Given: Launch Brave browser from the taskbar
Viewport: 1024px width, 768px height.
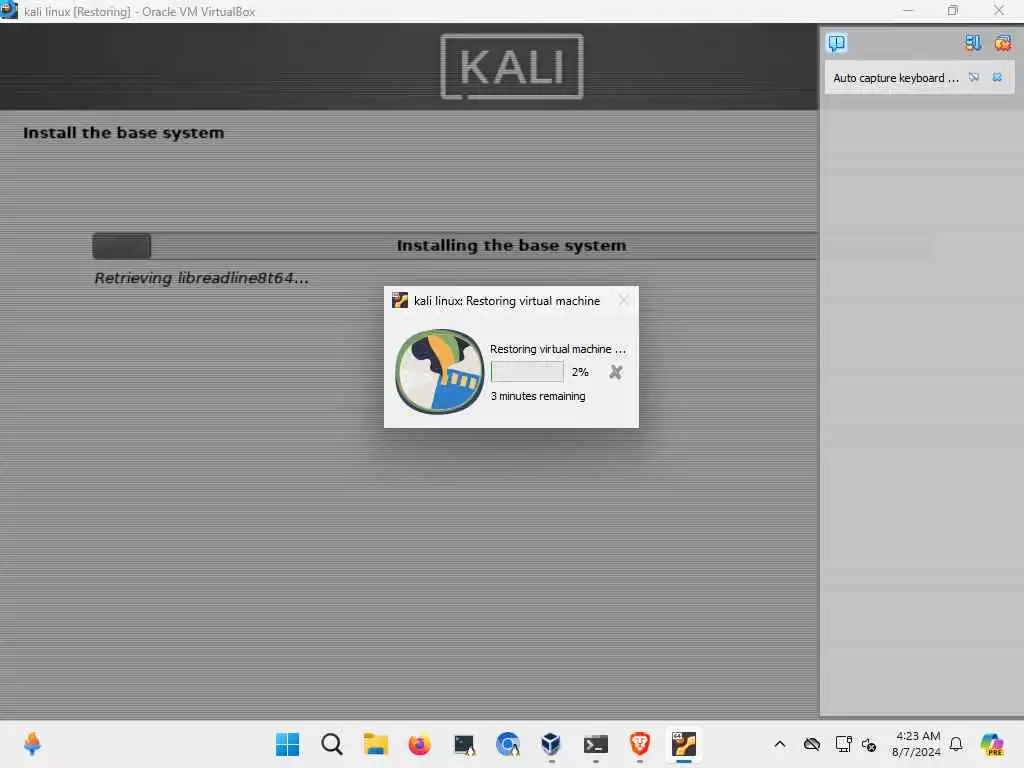Looking at the screenshot, I should coord(639,744).
